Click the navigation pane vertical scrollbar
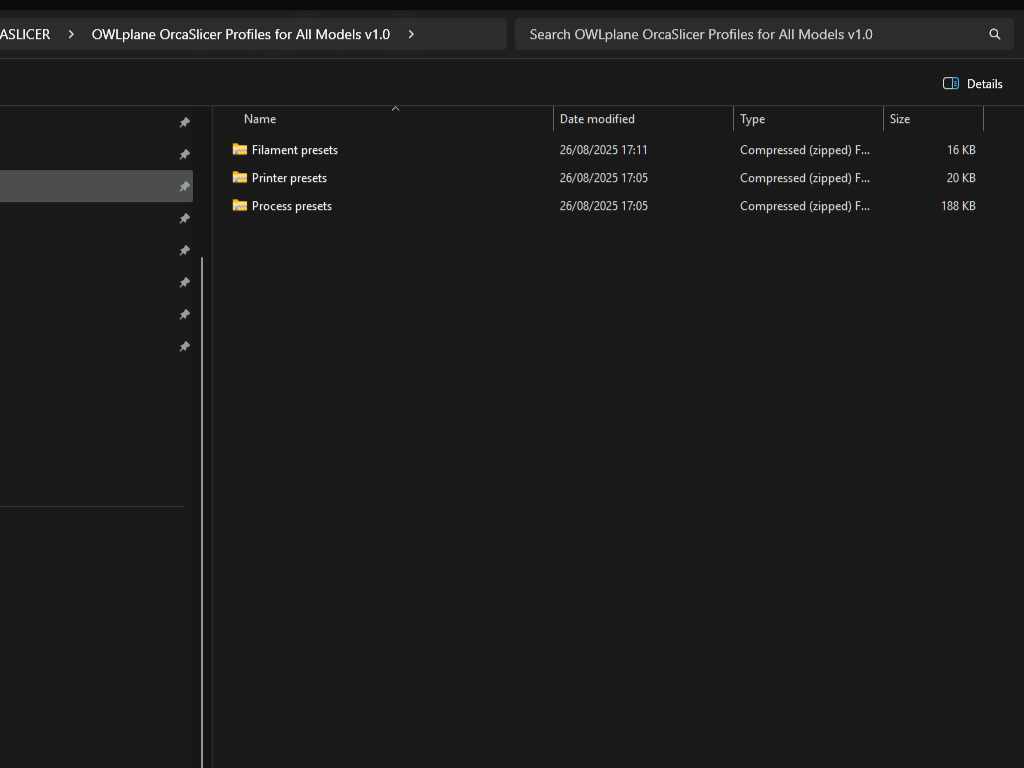 pyautogui.click(x=203, y=500)
